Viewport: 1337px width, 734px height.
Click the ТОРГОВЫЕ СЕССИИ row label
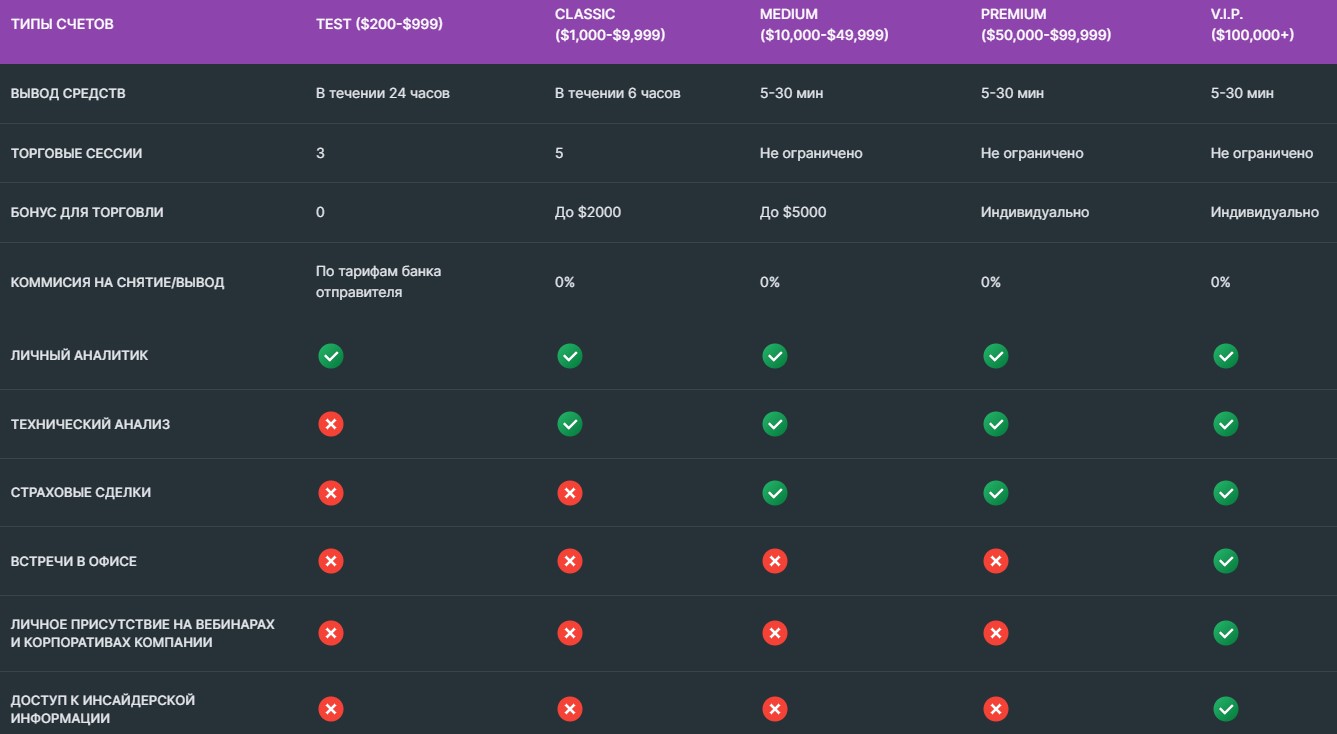[76, 153]
